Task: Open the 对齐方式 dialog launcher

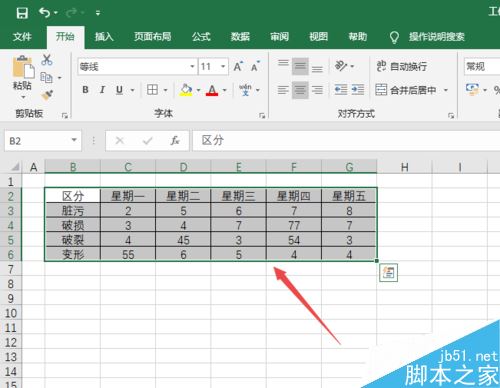Action: click(451, 115)
